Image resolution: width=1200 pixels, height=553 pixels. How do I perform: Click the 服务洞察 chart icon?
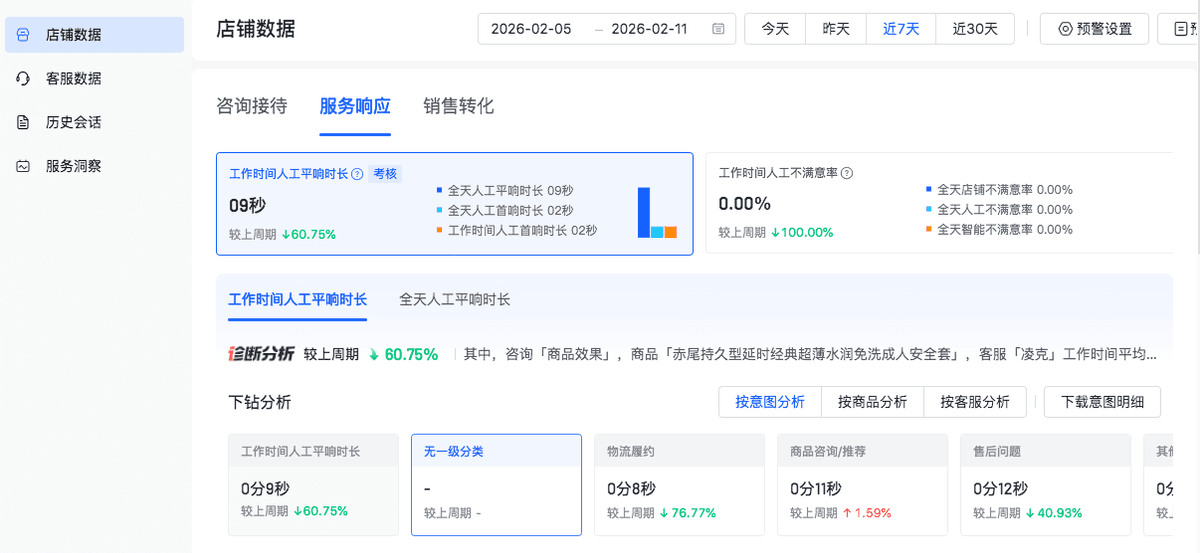(x=23, y=166)
